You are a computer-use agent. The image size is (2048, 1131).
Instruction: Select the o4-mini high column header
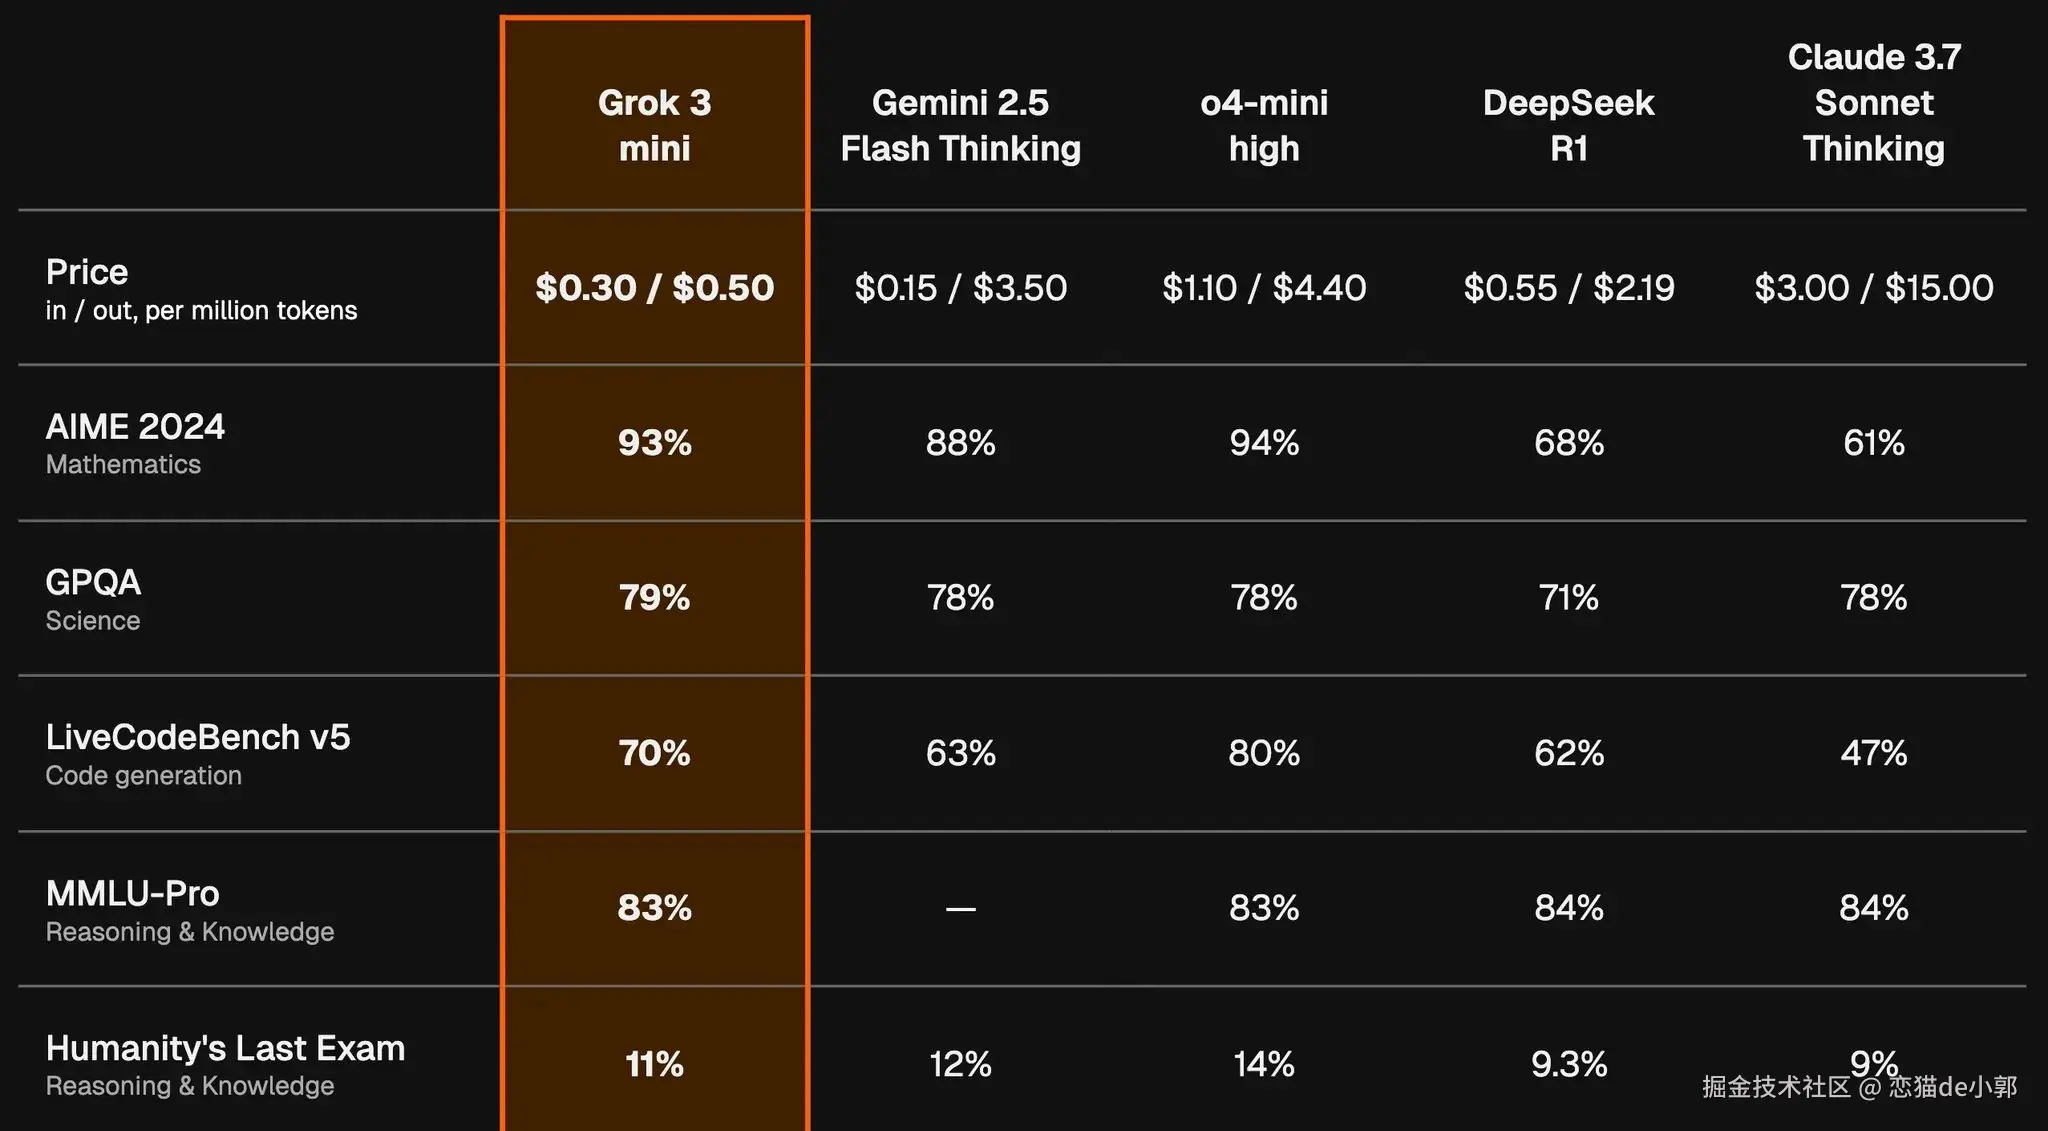pyautogui.click(x=1264, y=125)
